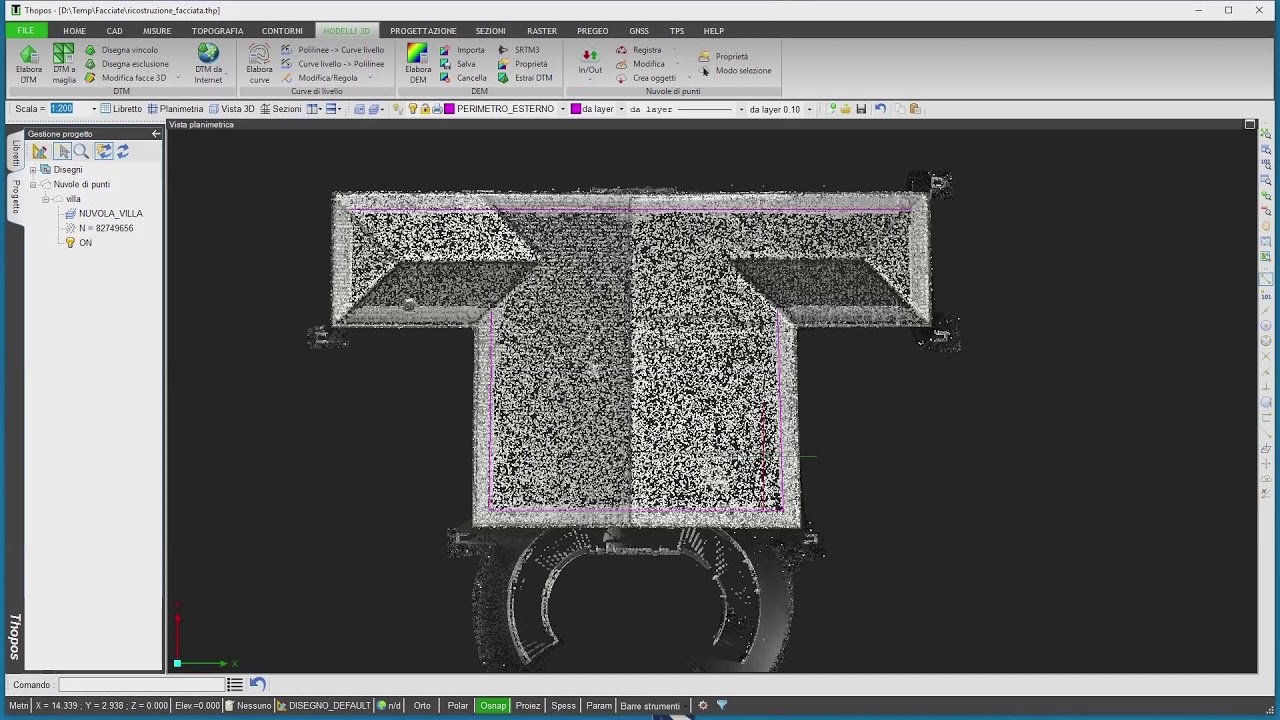1280x720 pixels.
Task: Open the Scala value dropdown
Action: pos(94,109)
